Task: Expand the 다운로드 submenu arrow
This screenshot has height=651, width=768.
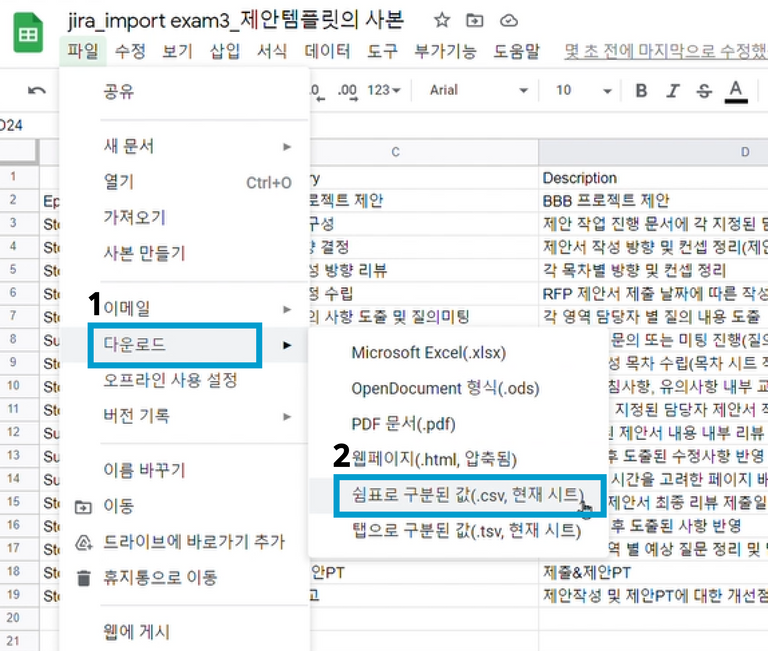Action: (x=287, y=345)
